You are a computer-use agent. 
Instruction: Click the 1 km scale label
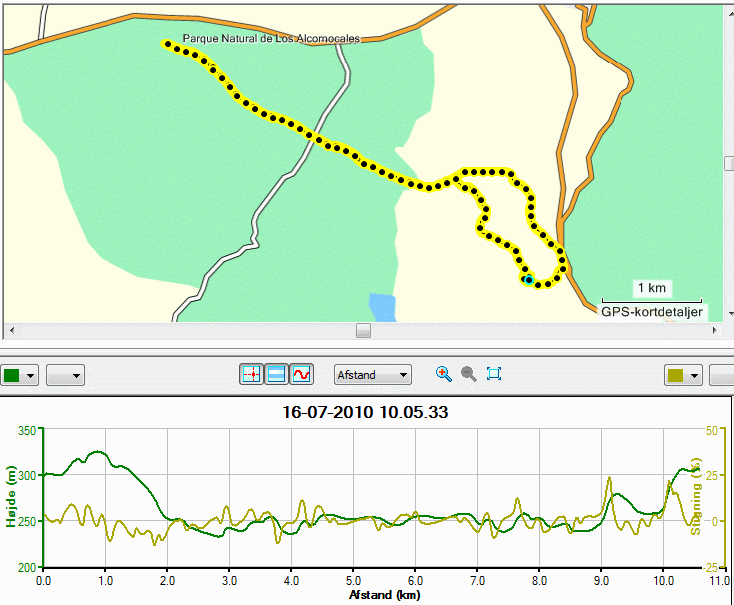click(652, 288)
